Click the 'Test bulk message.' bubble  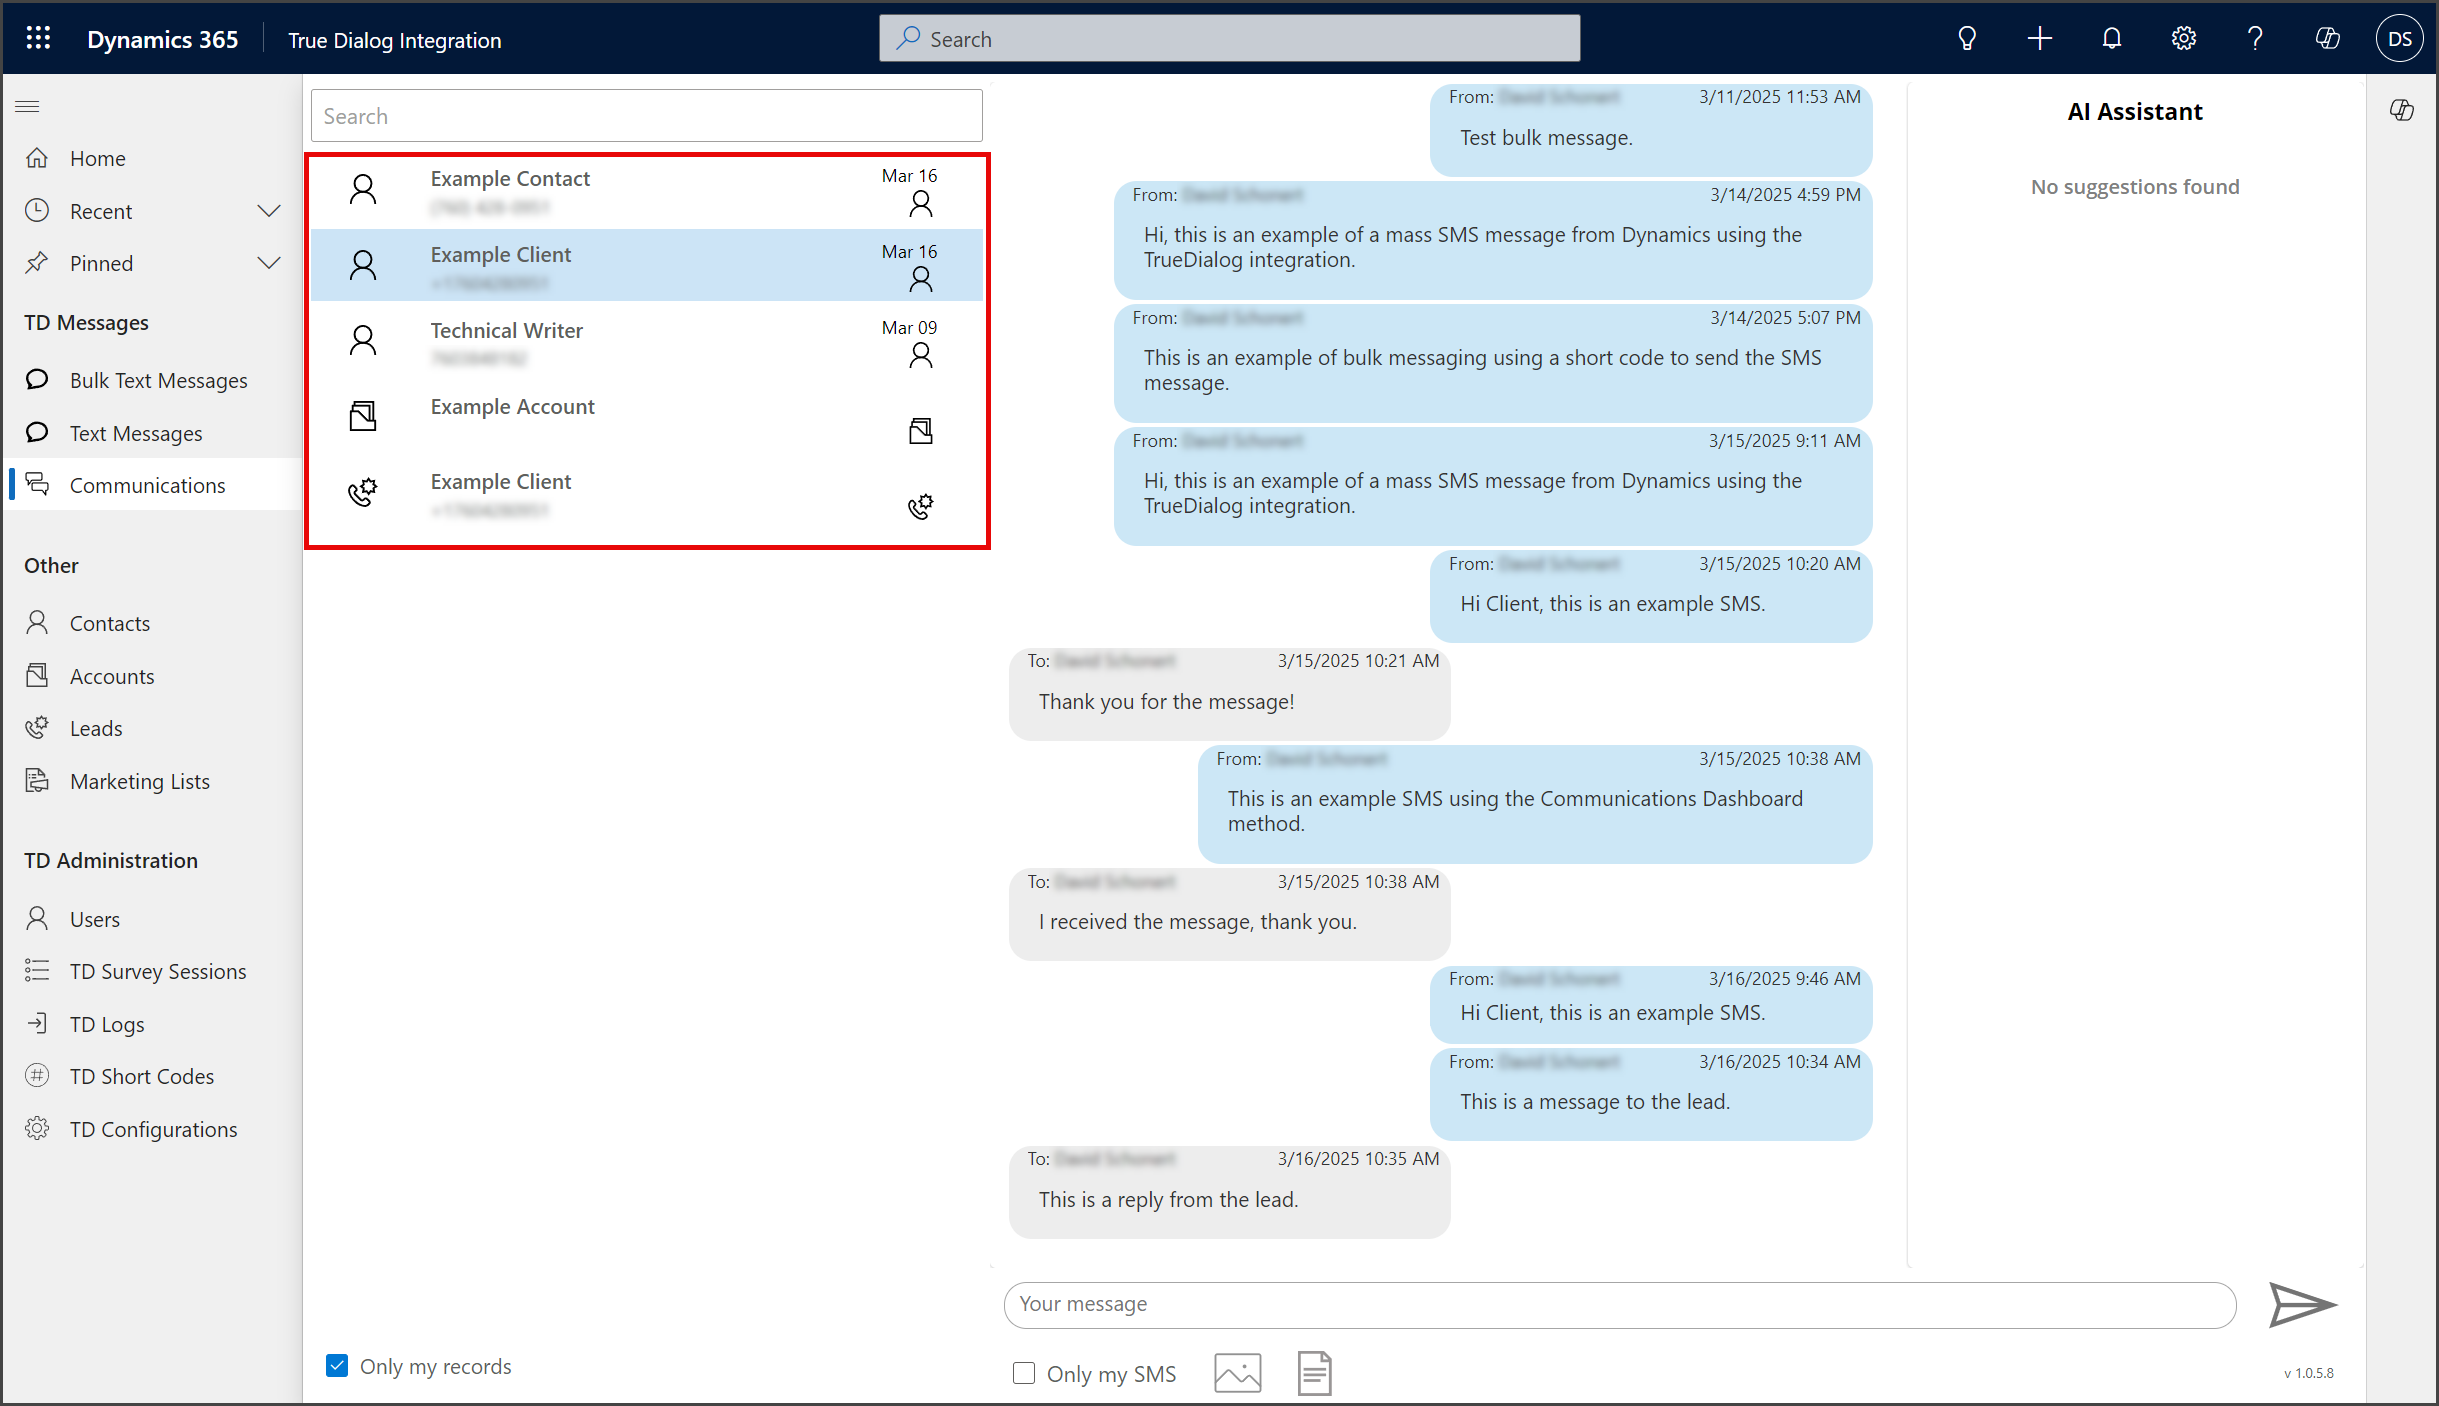point(1651,130)
